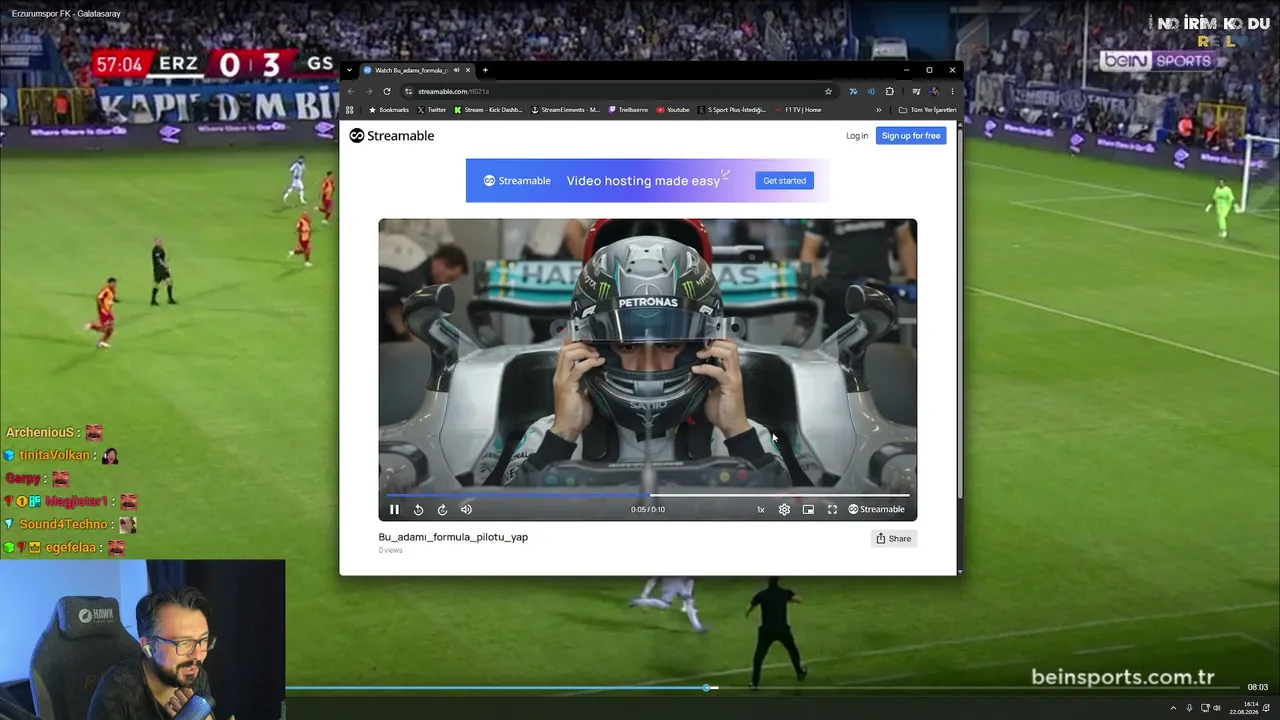Click the streamer webcam overlay

(143, 640)
